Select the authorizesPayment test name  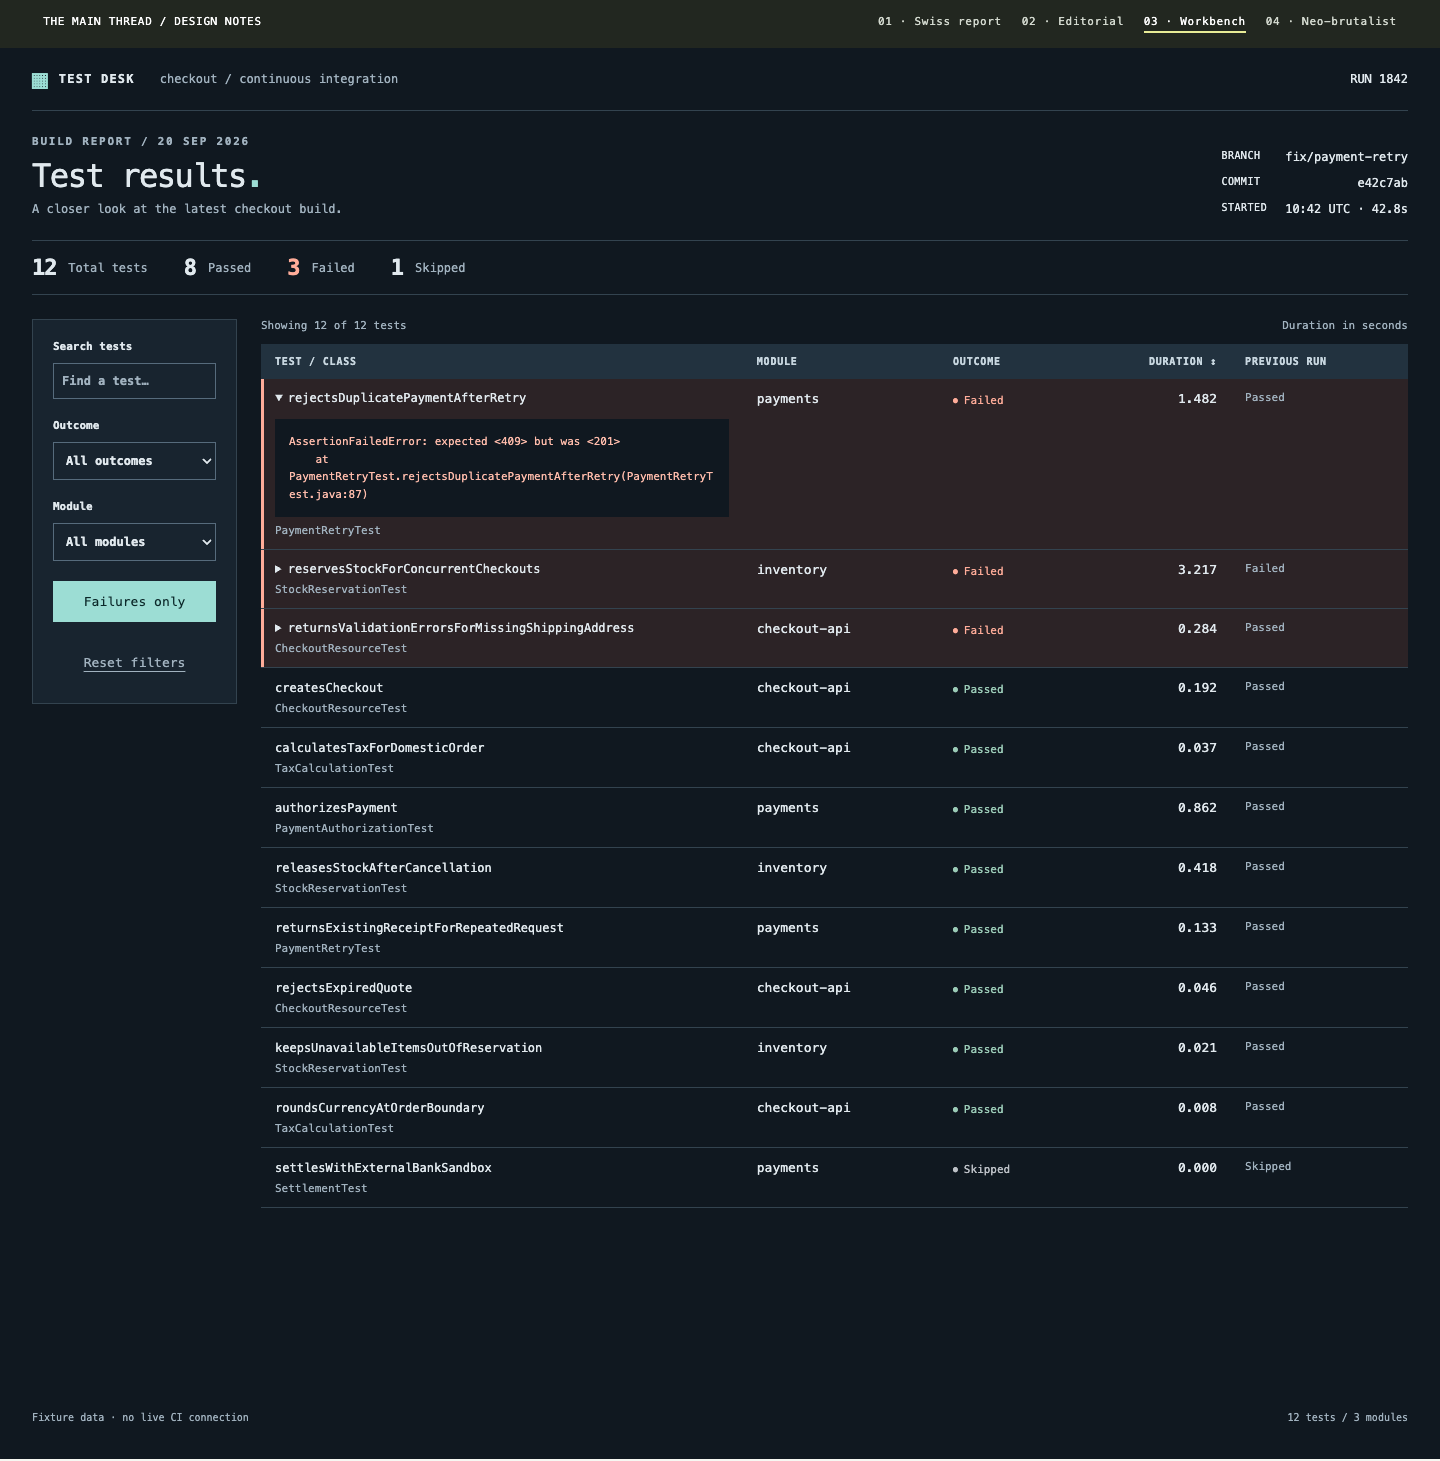tap(336, 808)
